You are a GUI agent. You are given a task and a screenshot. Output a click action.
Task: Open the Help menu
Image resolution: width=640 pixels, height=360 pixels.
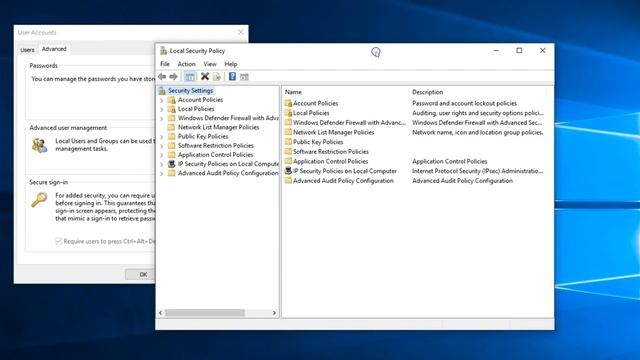pyautogui.click(x=231, y=64)
